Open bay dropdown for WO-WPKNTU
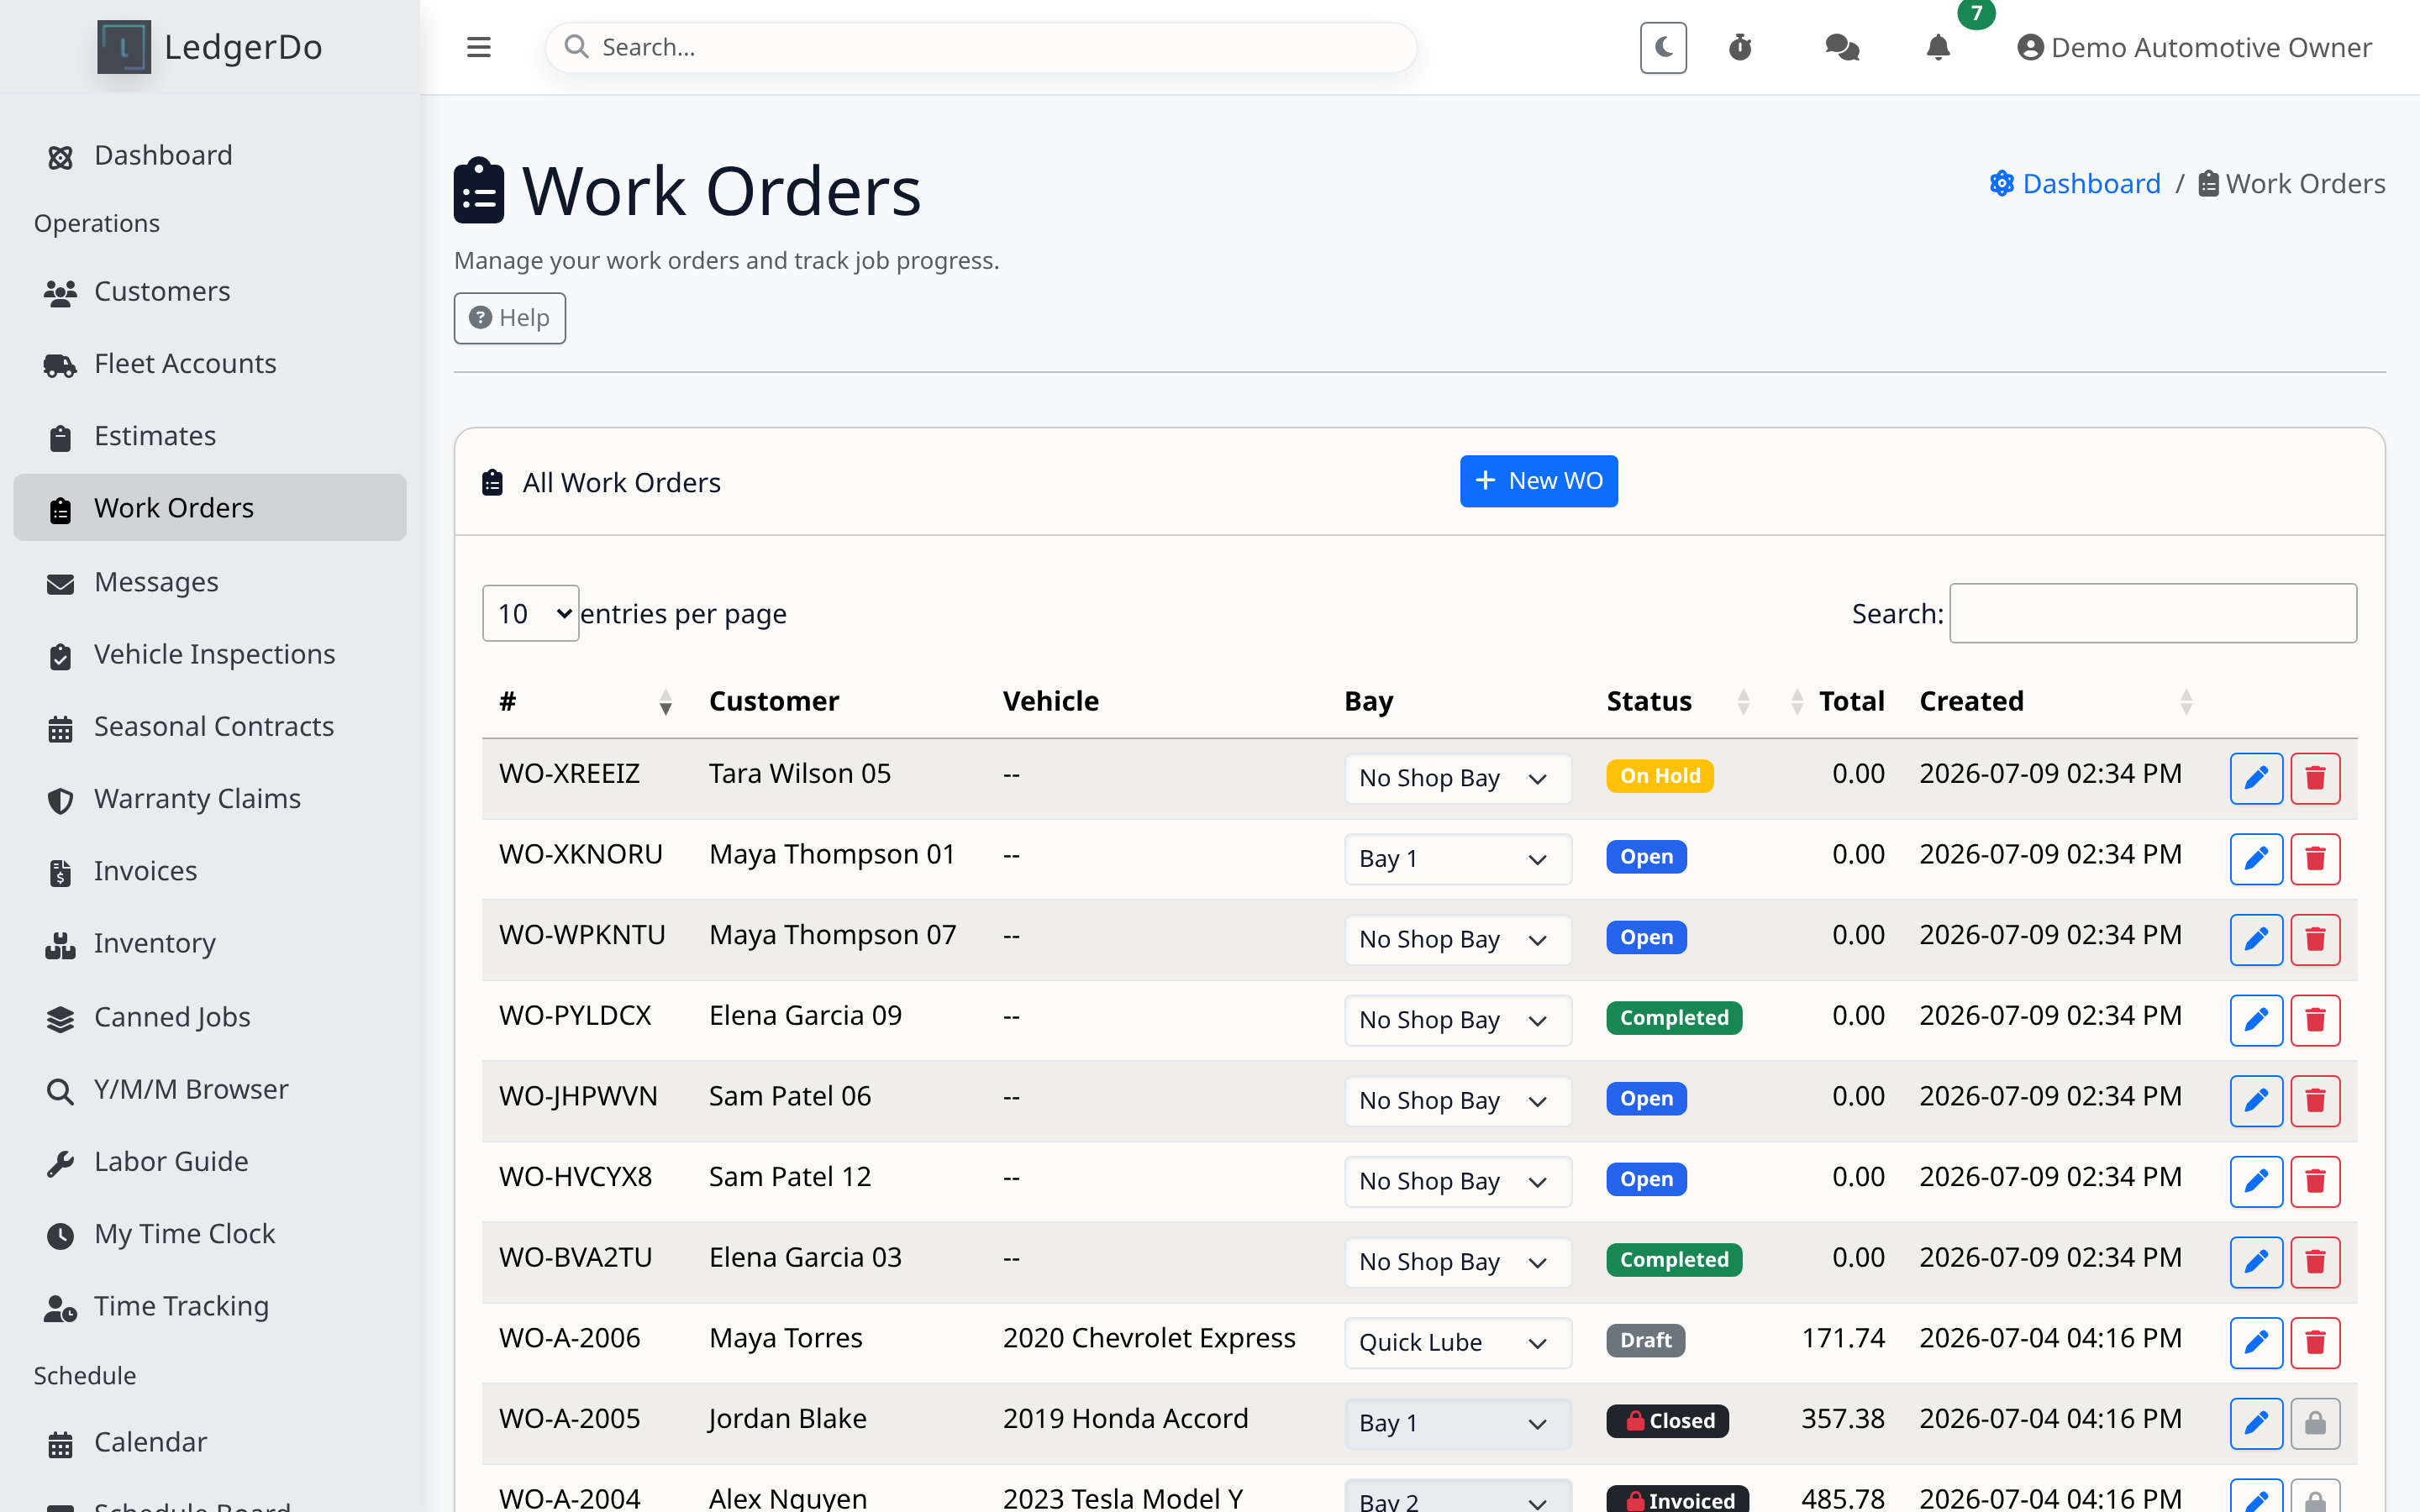Image resolution: width=2420 pixels, height=1512 pixels. [1457, 939]
